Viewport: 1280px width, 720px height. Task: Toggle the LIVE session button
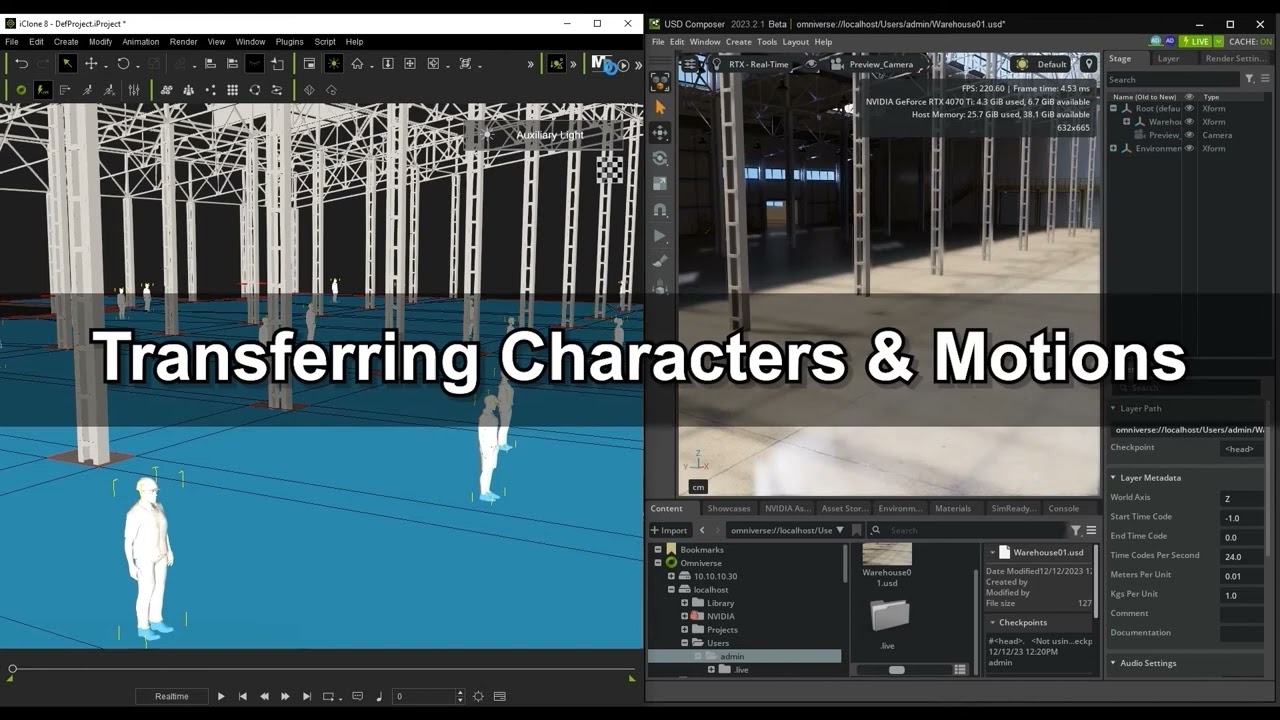pyautogui.click(x=1195, y=41)
